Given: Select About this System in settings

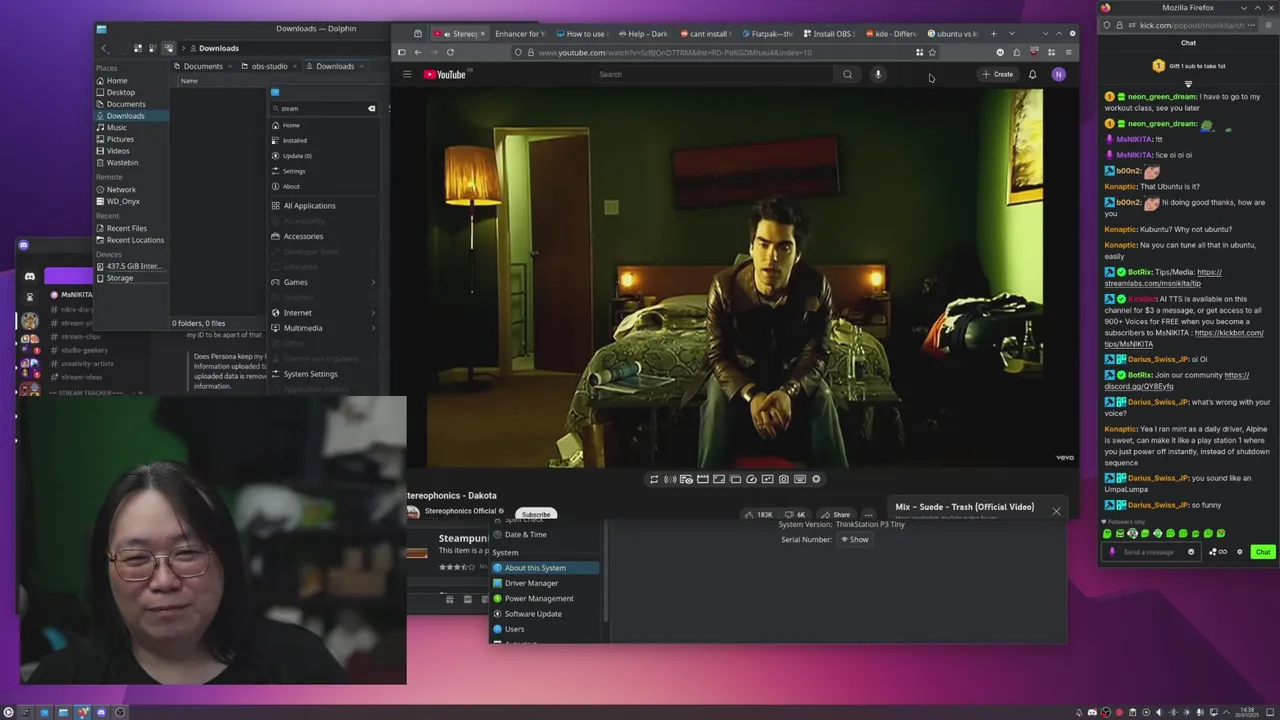Looking at the screenshot, I should (545, 568).
